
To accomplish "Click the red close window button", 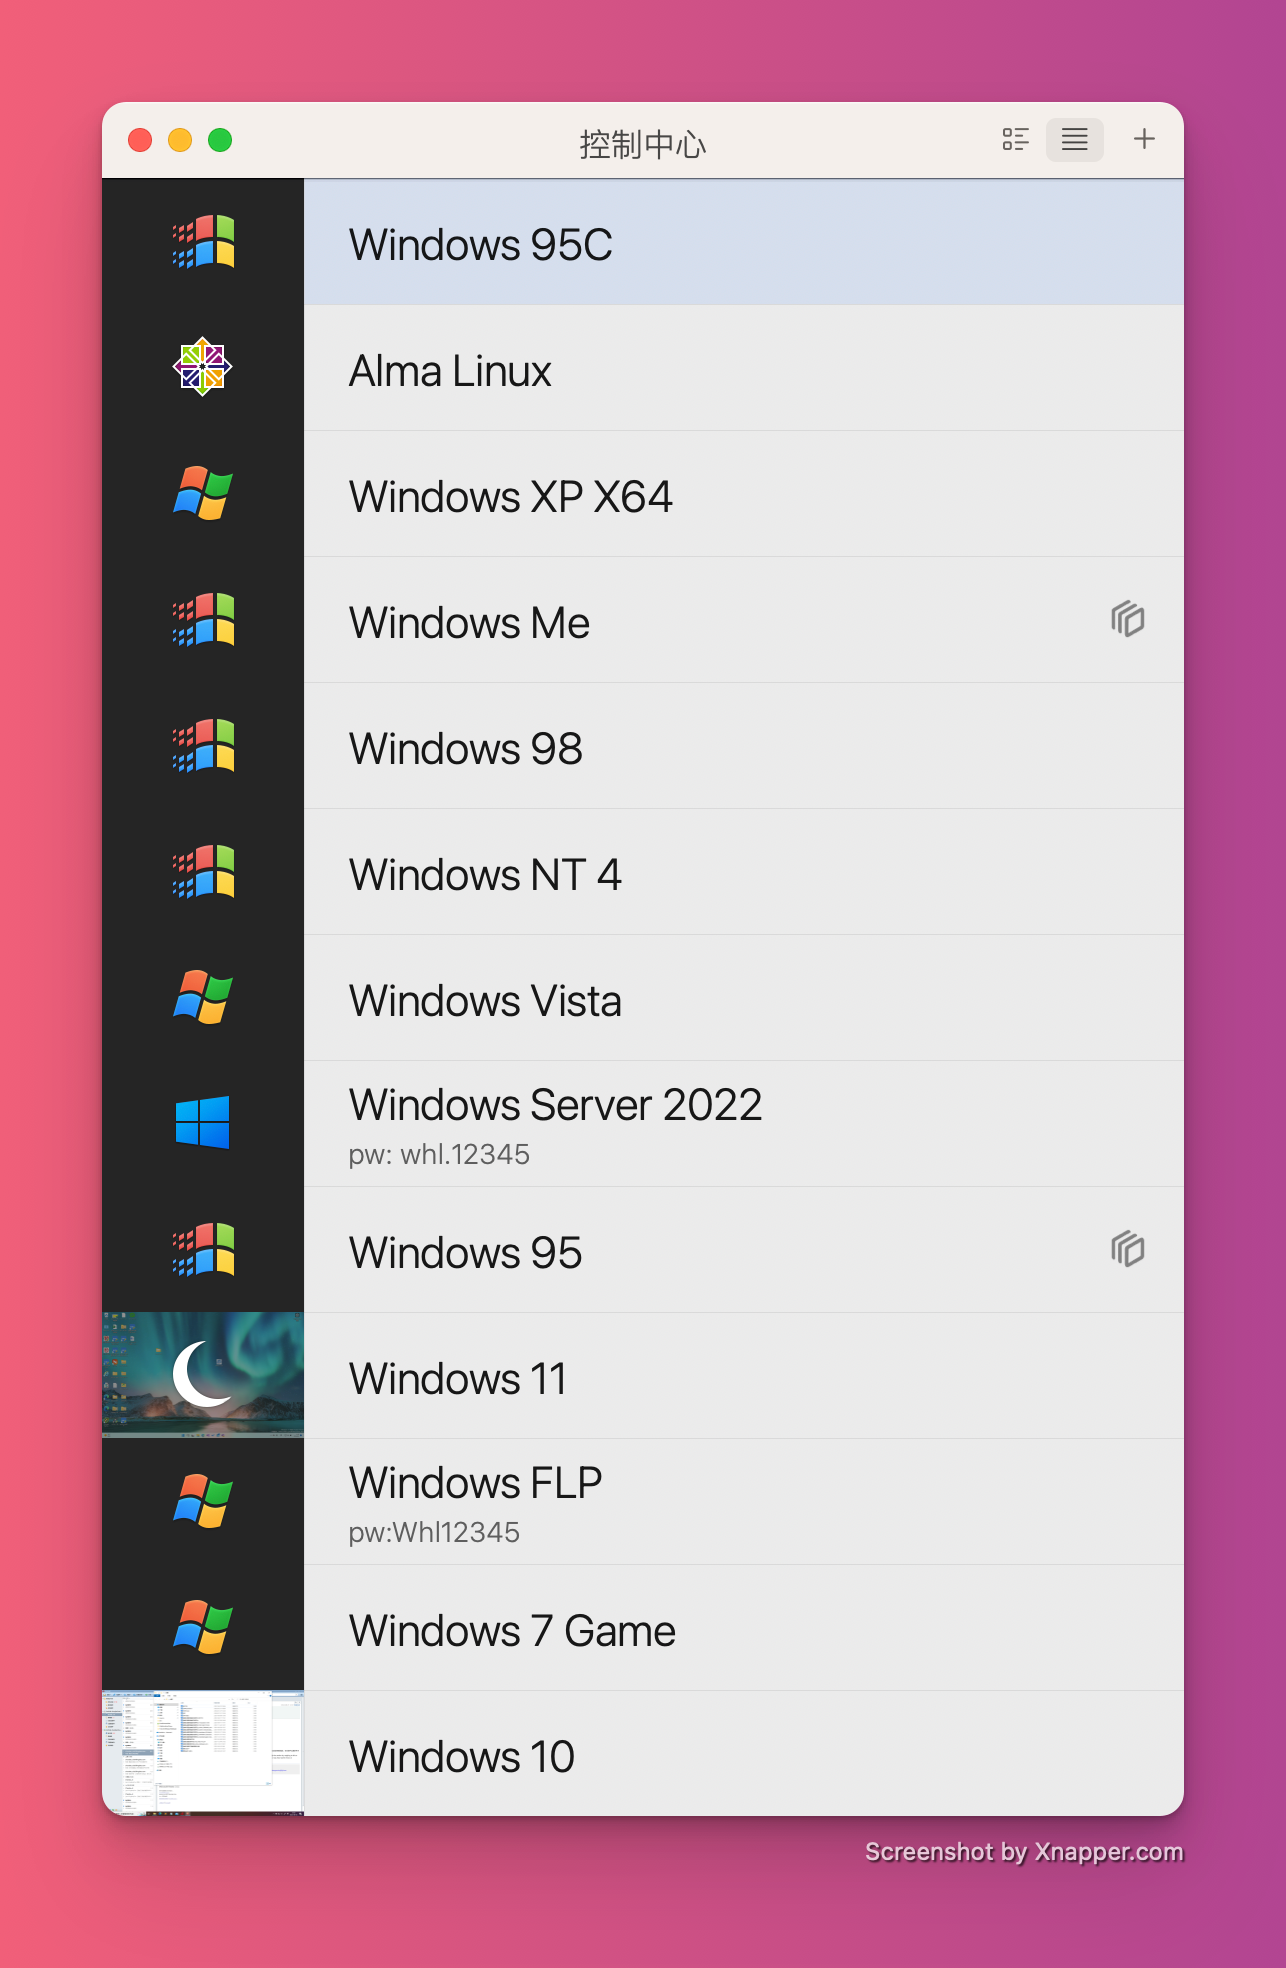I will pyautogui.click(x=140, y=140).
